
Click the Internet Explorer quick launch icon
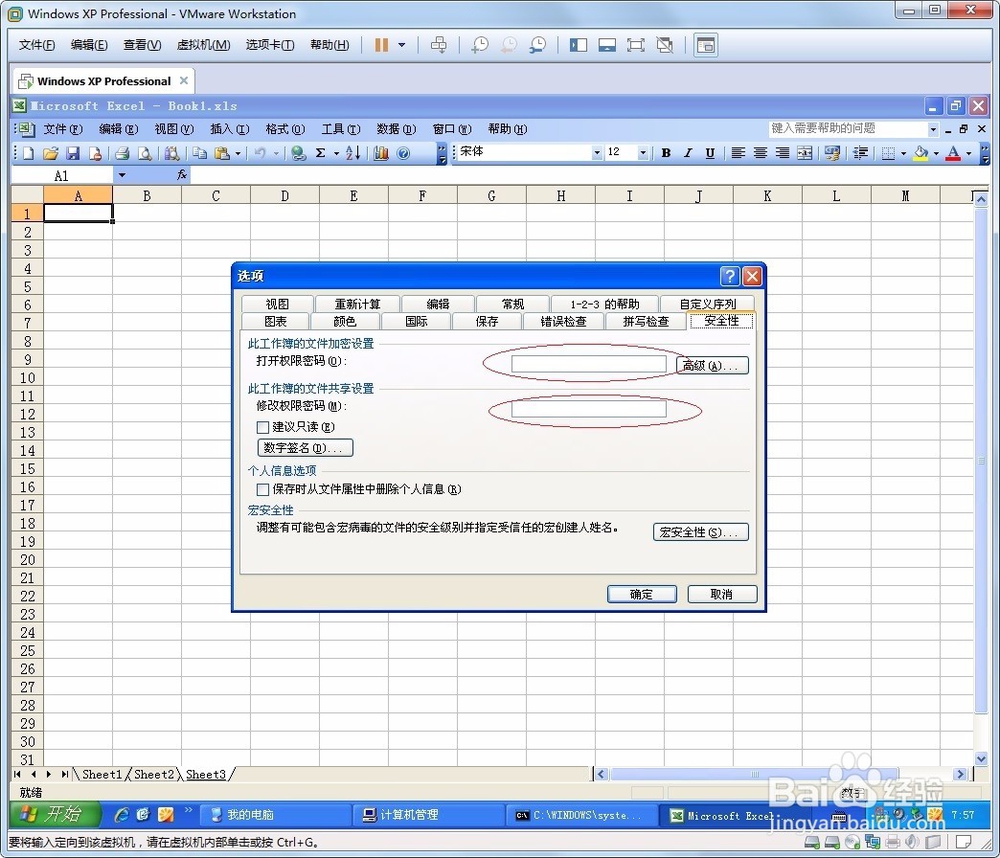(121, 815)
